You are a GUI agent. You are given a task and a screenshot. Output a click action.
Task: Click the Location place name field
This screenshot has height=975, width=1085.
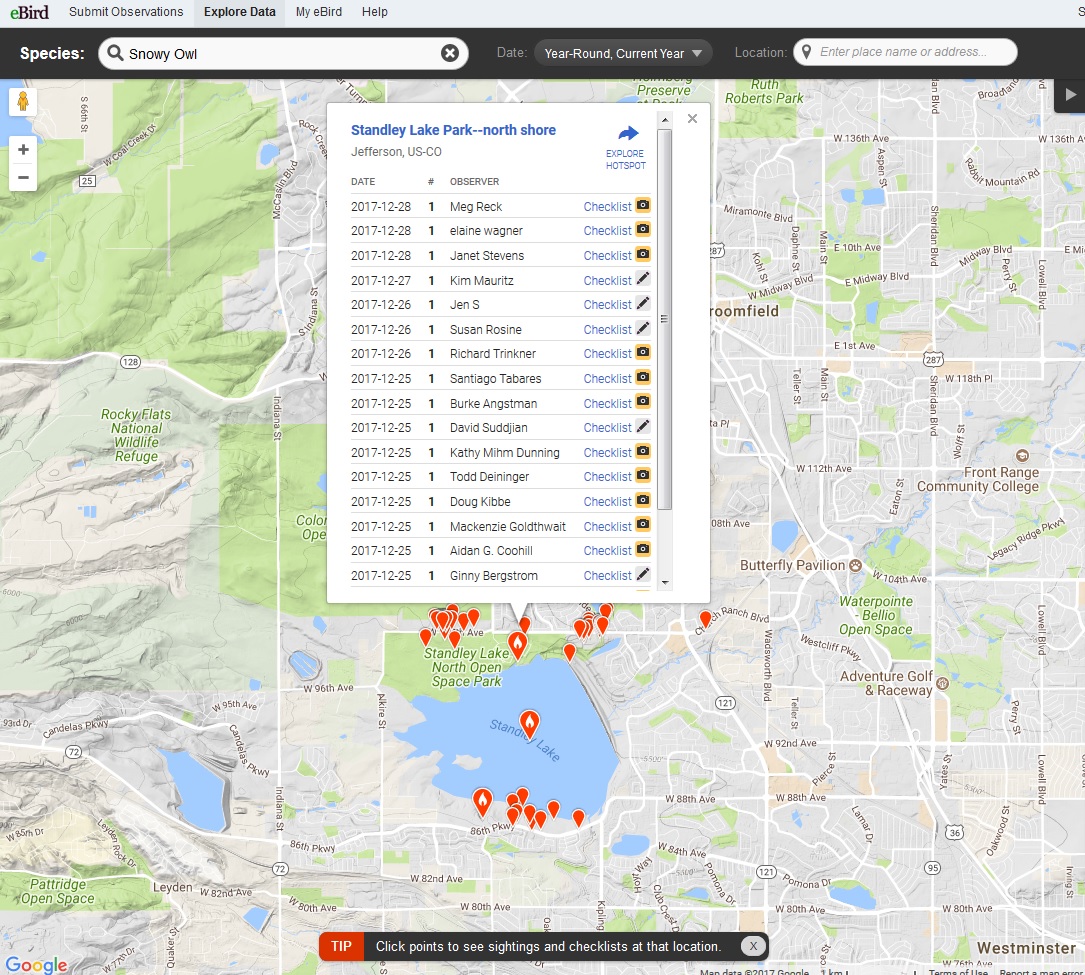tap(905, 52)
